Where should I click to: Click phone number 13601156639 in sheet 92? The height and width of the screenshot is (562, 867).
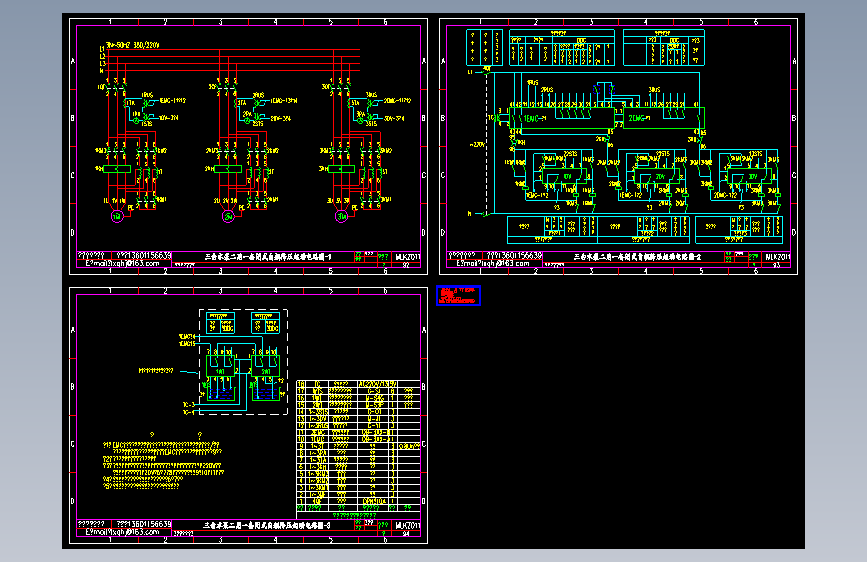point(148,256)
